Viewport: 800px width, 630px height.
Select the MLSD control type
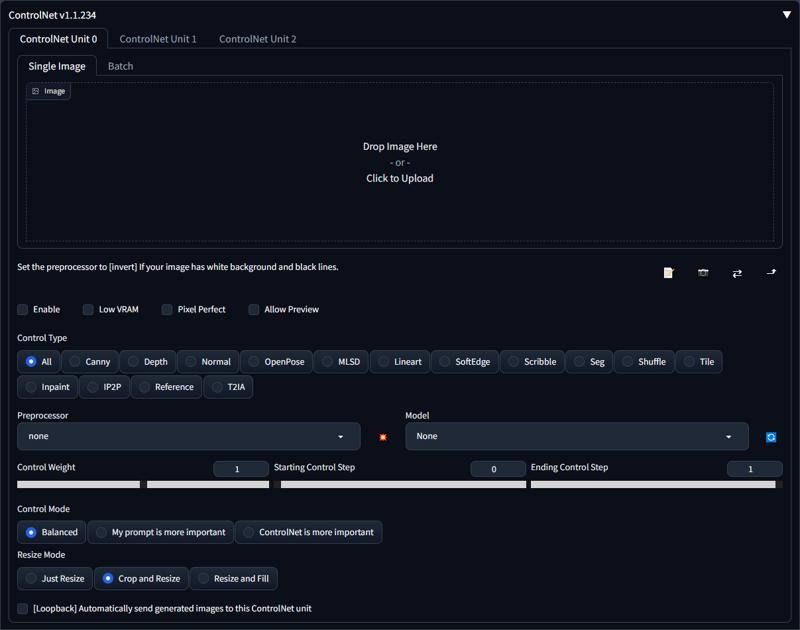pyautogui.click(x=341, y=362)
